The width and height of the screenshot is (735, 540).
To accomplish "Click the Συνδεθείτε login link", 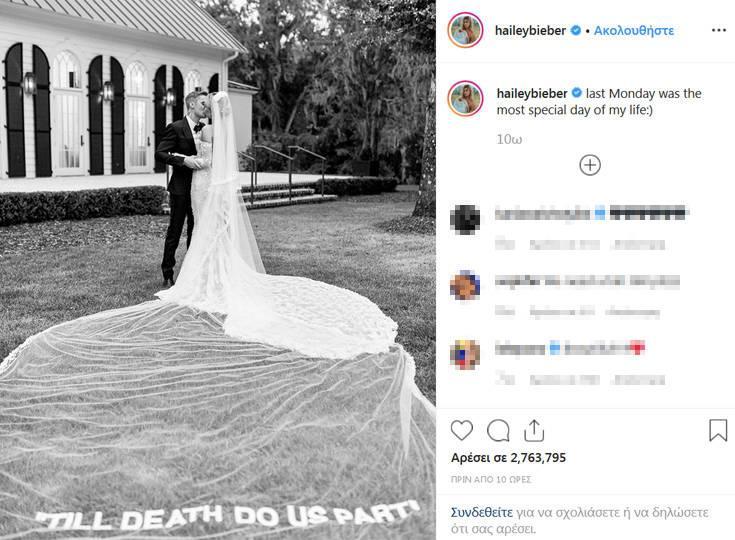I will [482, 512].
